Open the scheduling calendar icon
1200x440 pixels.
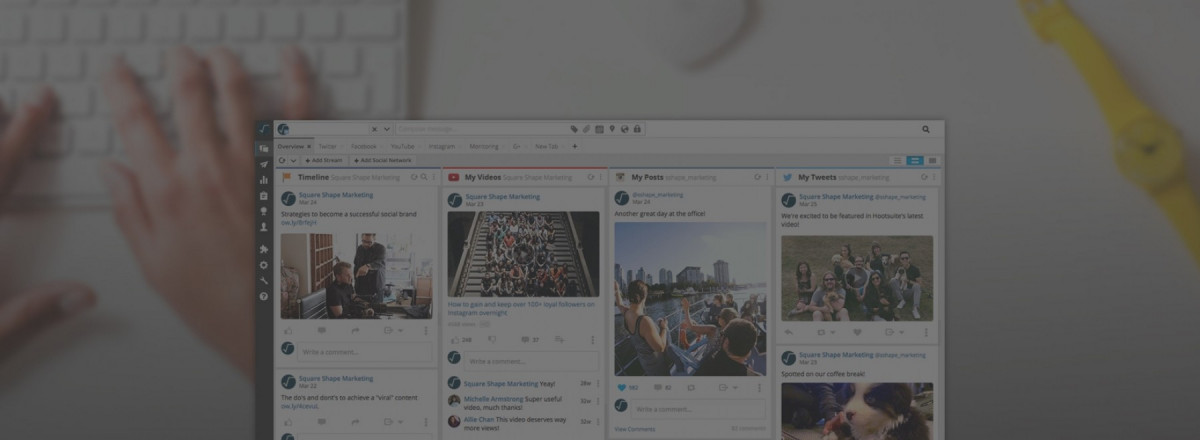tap(599, 129)
